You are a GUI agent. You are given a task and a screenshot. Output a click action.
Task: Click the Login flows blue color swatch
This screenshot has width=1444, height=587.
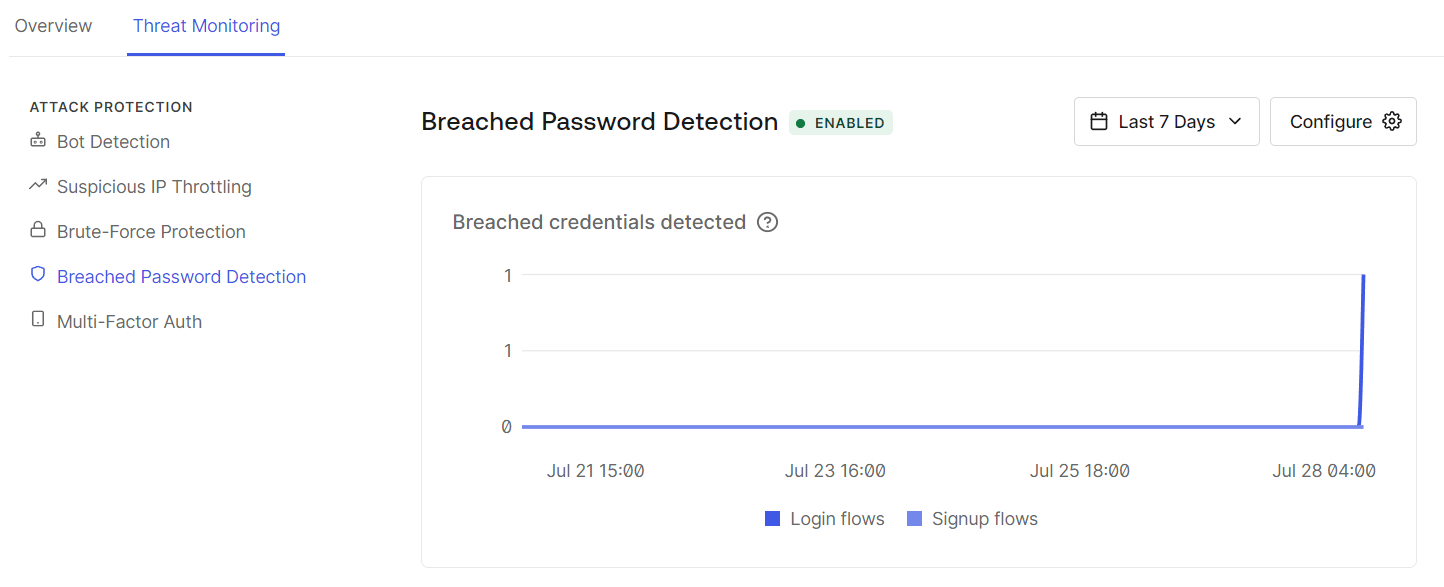(772, 519)
